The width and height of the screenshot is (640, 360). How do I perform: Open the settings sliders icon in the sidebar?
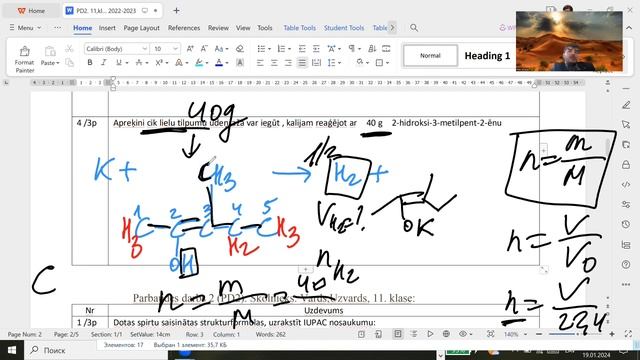tap(626, 204)
